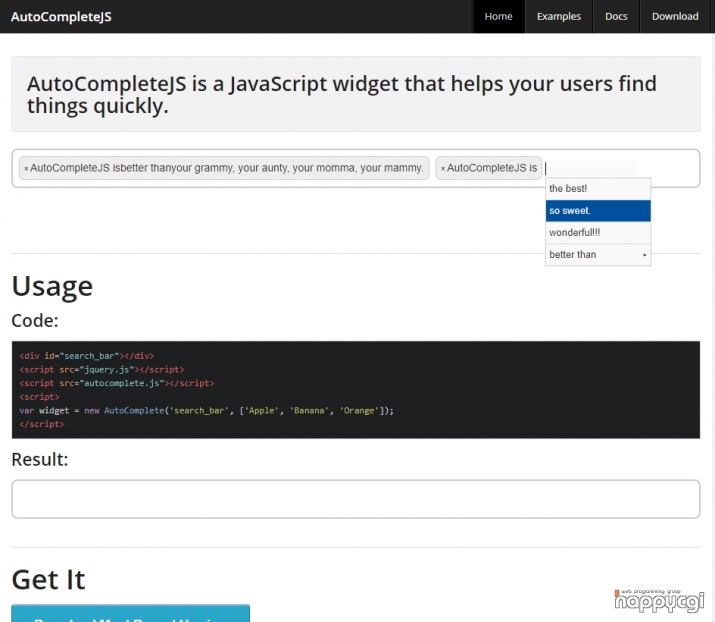The width and height of the screenshot is (715, 622).
Task: Click the 'div id="search_bar"' code line
Action: [x=87, y=356]
